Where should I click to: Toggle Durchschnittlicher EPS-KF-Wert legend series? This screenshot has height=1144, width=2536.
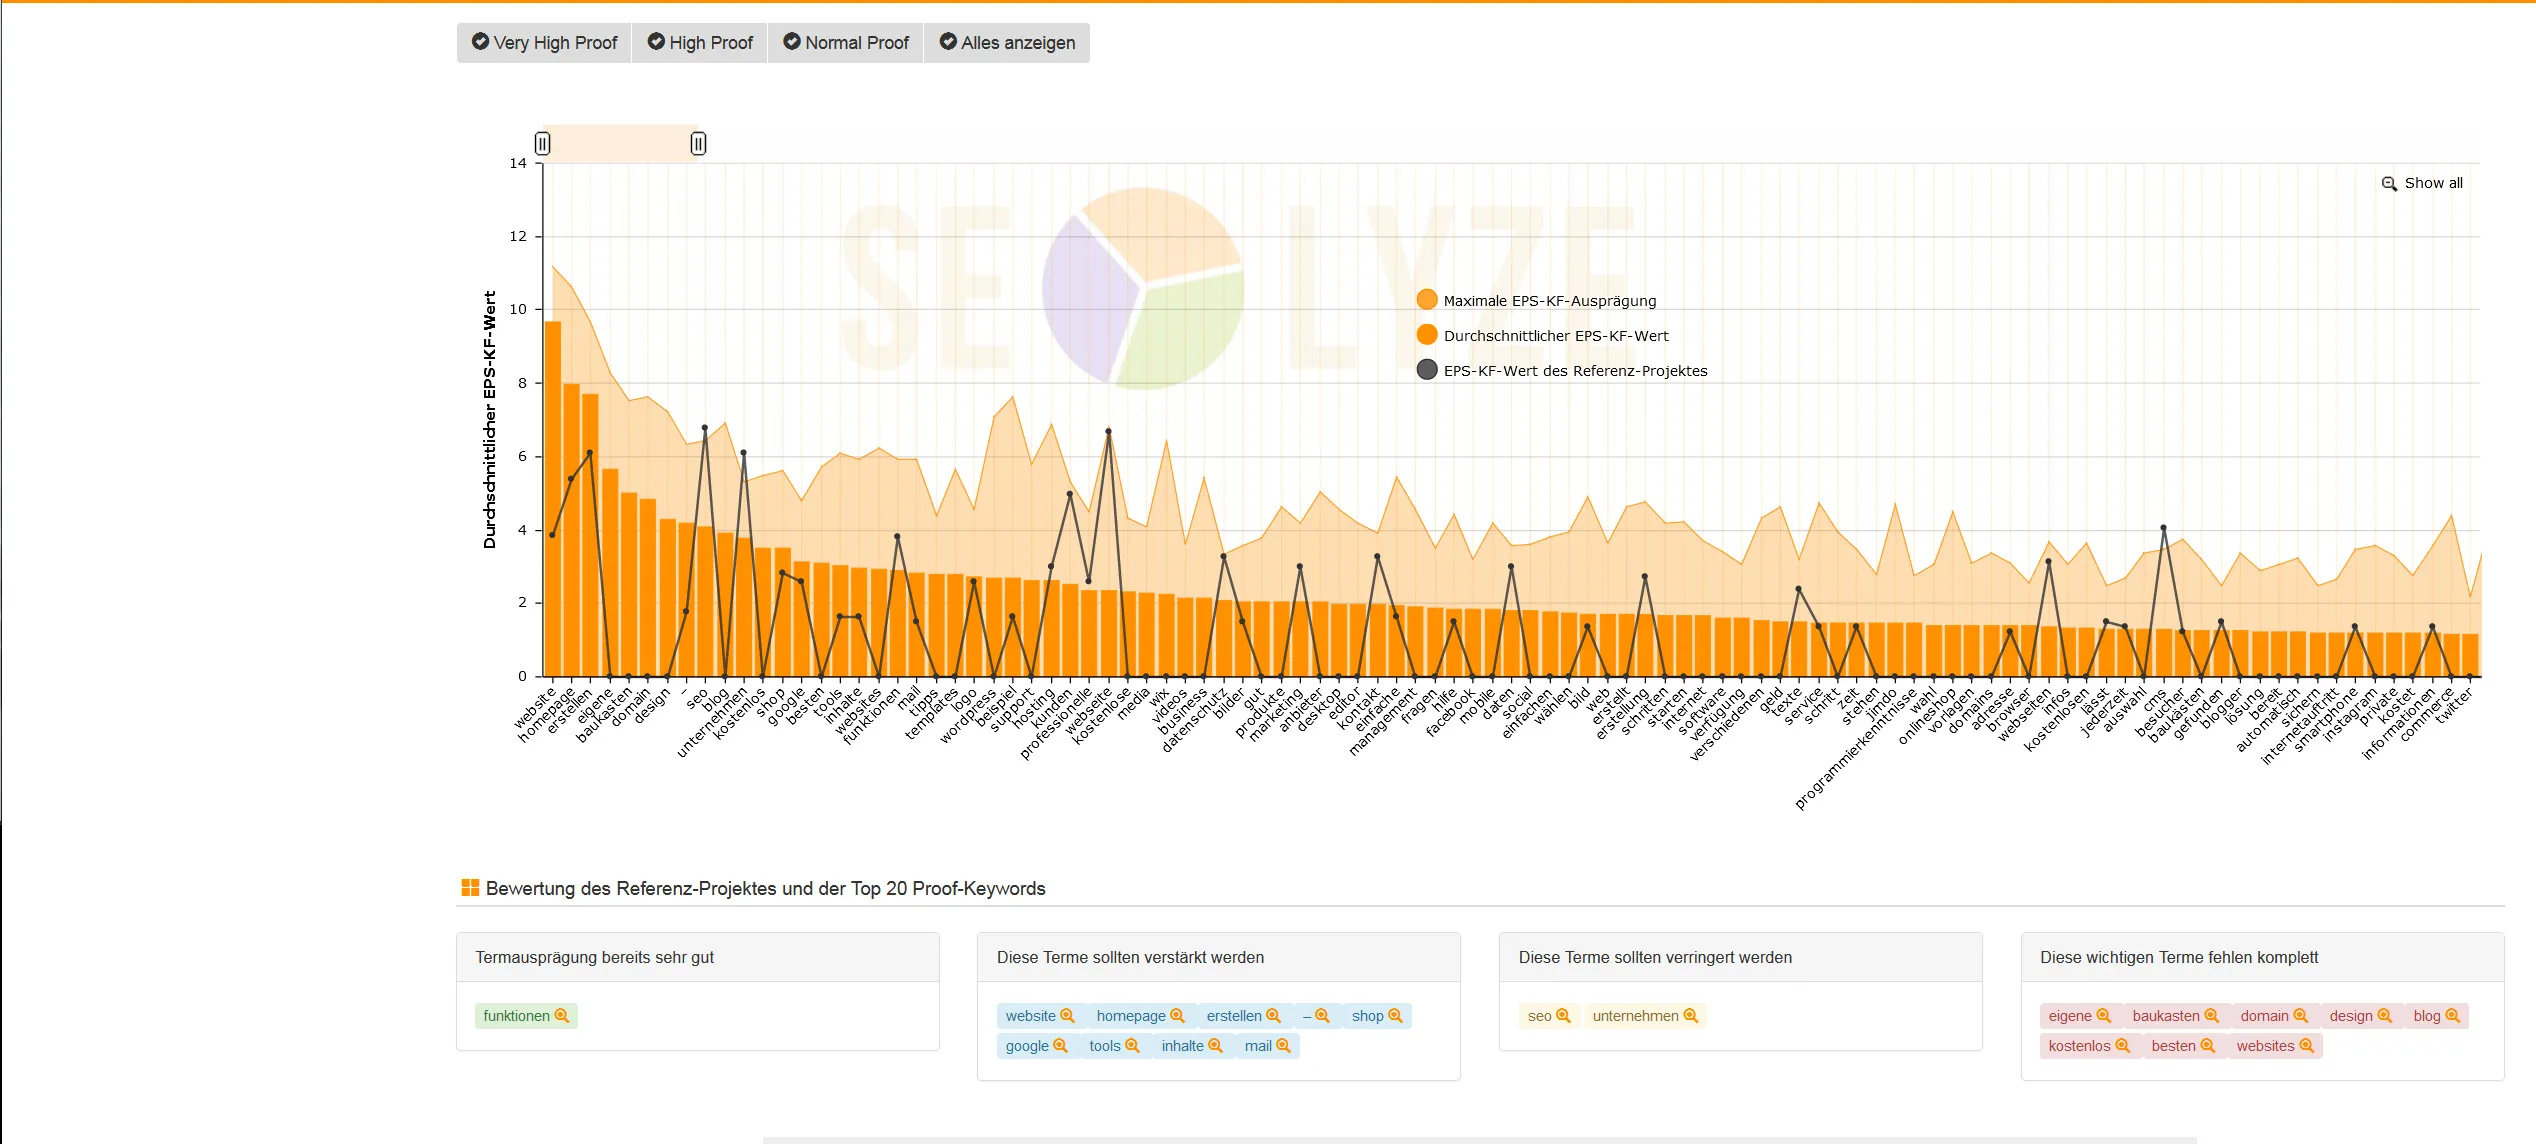pyautogui.click(x=1555, y=336)
